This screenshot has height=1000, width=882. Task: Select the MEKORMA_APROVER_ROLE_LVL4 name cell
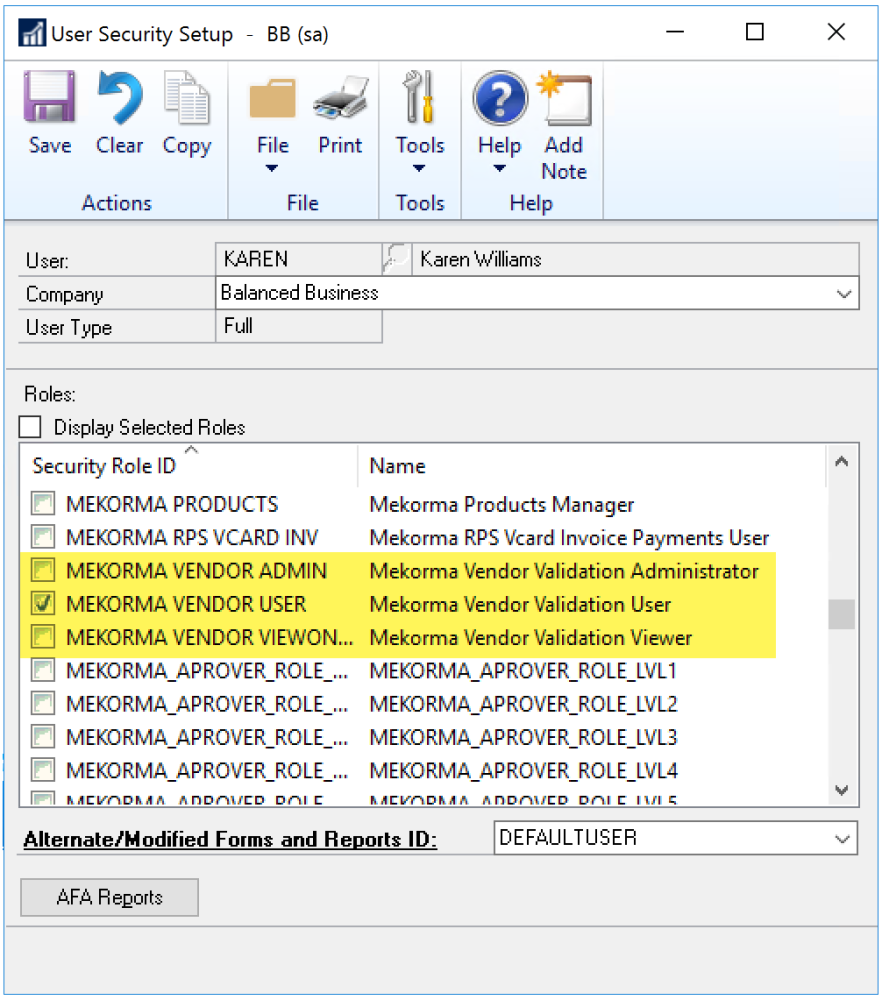pos(524,770)
